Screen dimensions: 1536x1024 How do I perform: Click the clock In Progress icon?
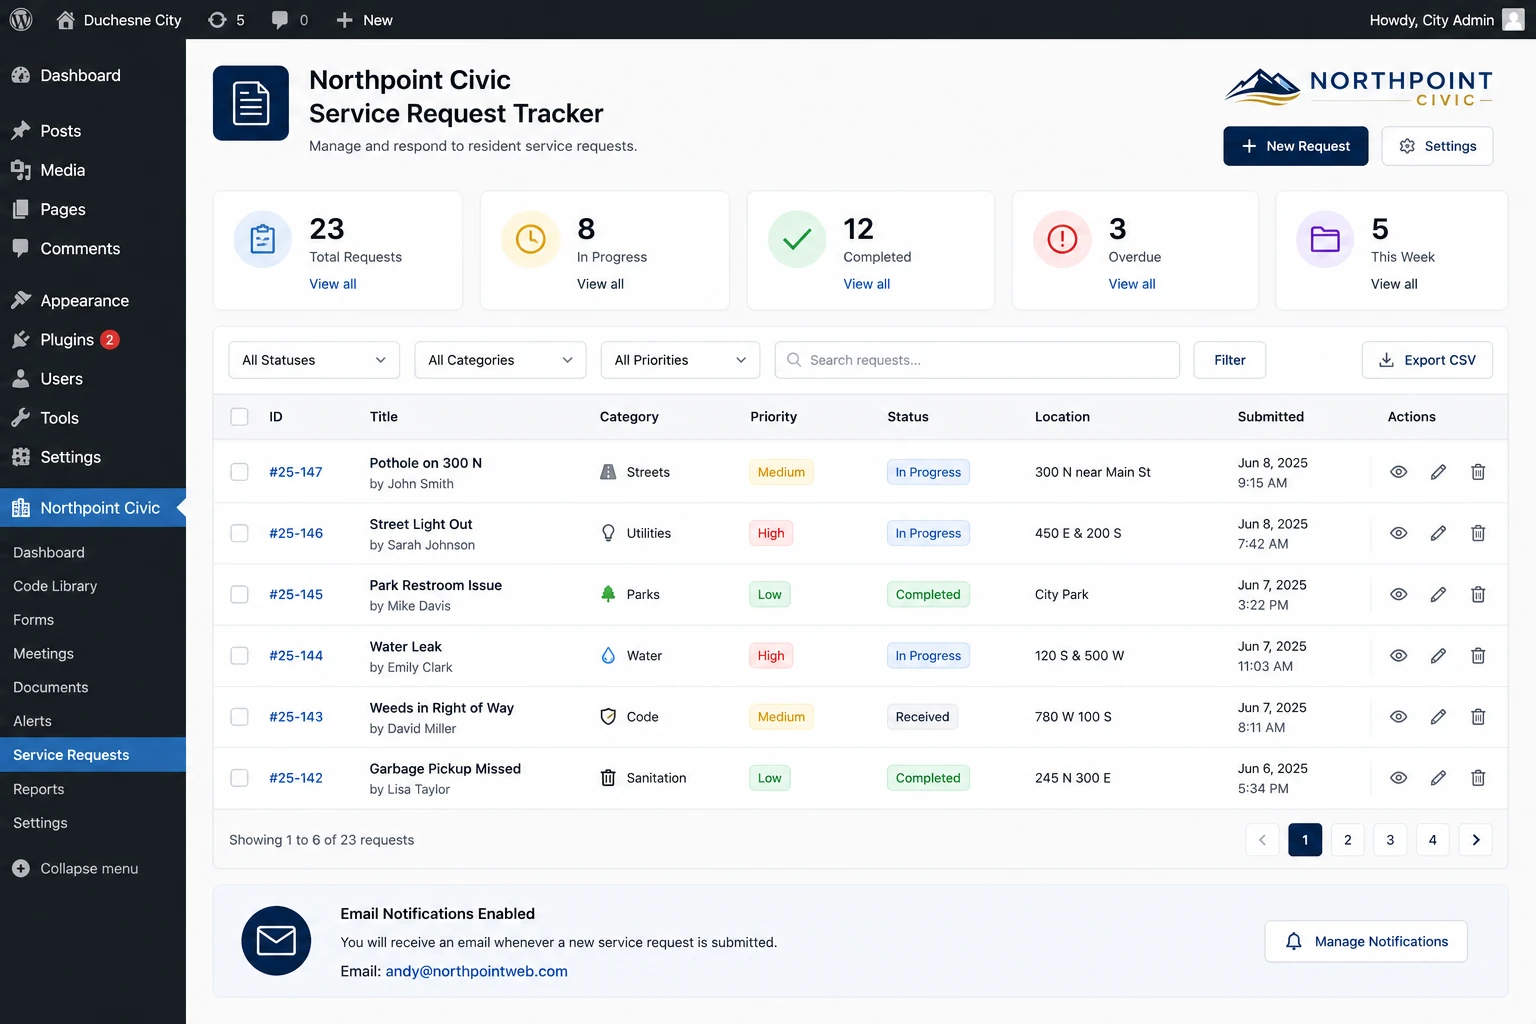pos(530,239)
